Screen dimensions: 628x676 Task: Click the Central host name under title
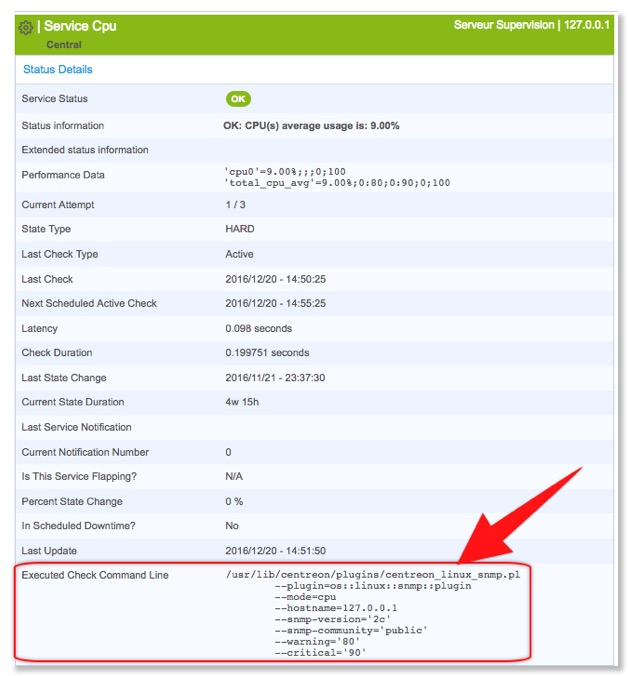click(x=64, y=45)
